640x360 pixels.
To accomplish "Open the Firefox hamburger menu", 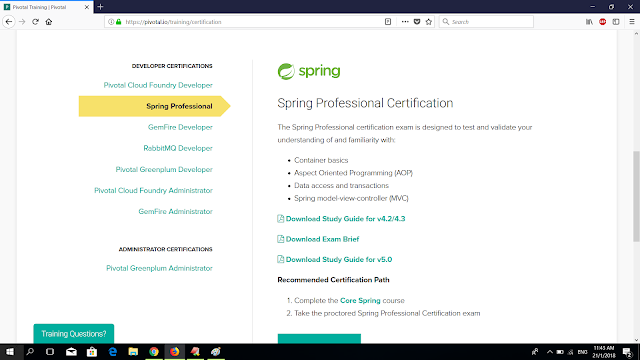I will coord(632,22).
